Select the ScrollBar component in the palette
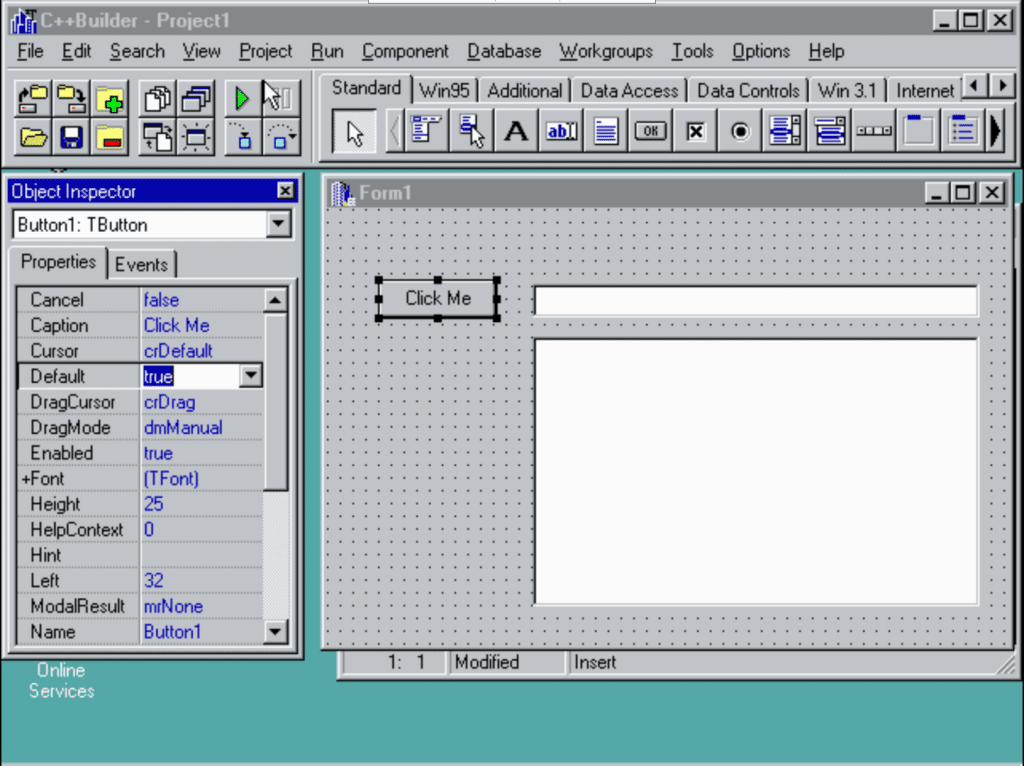Screen dimensions: 1024x766 pyautogui.click(x=874, y=131)
